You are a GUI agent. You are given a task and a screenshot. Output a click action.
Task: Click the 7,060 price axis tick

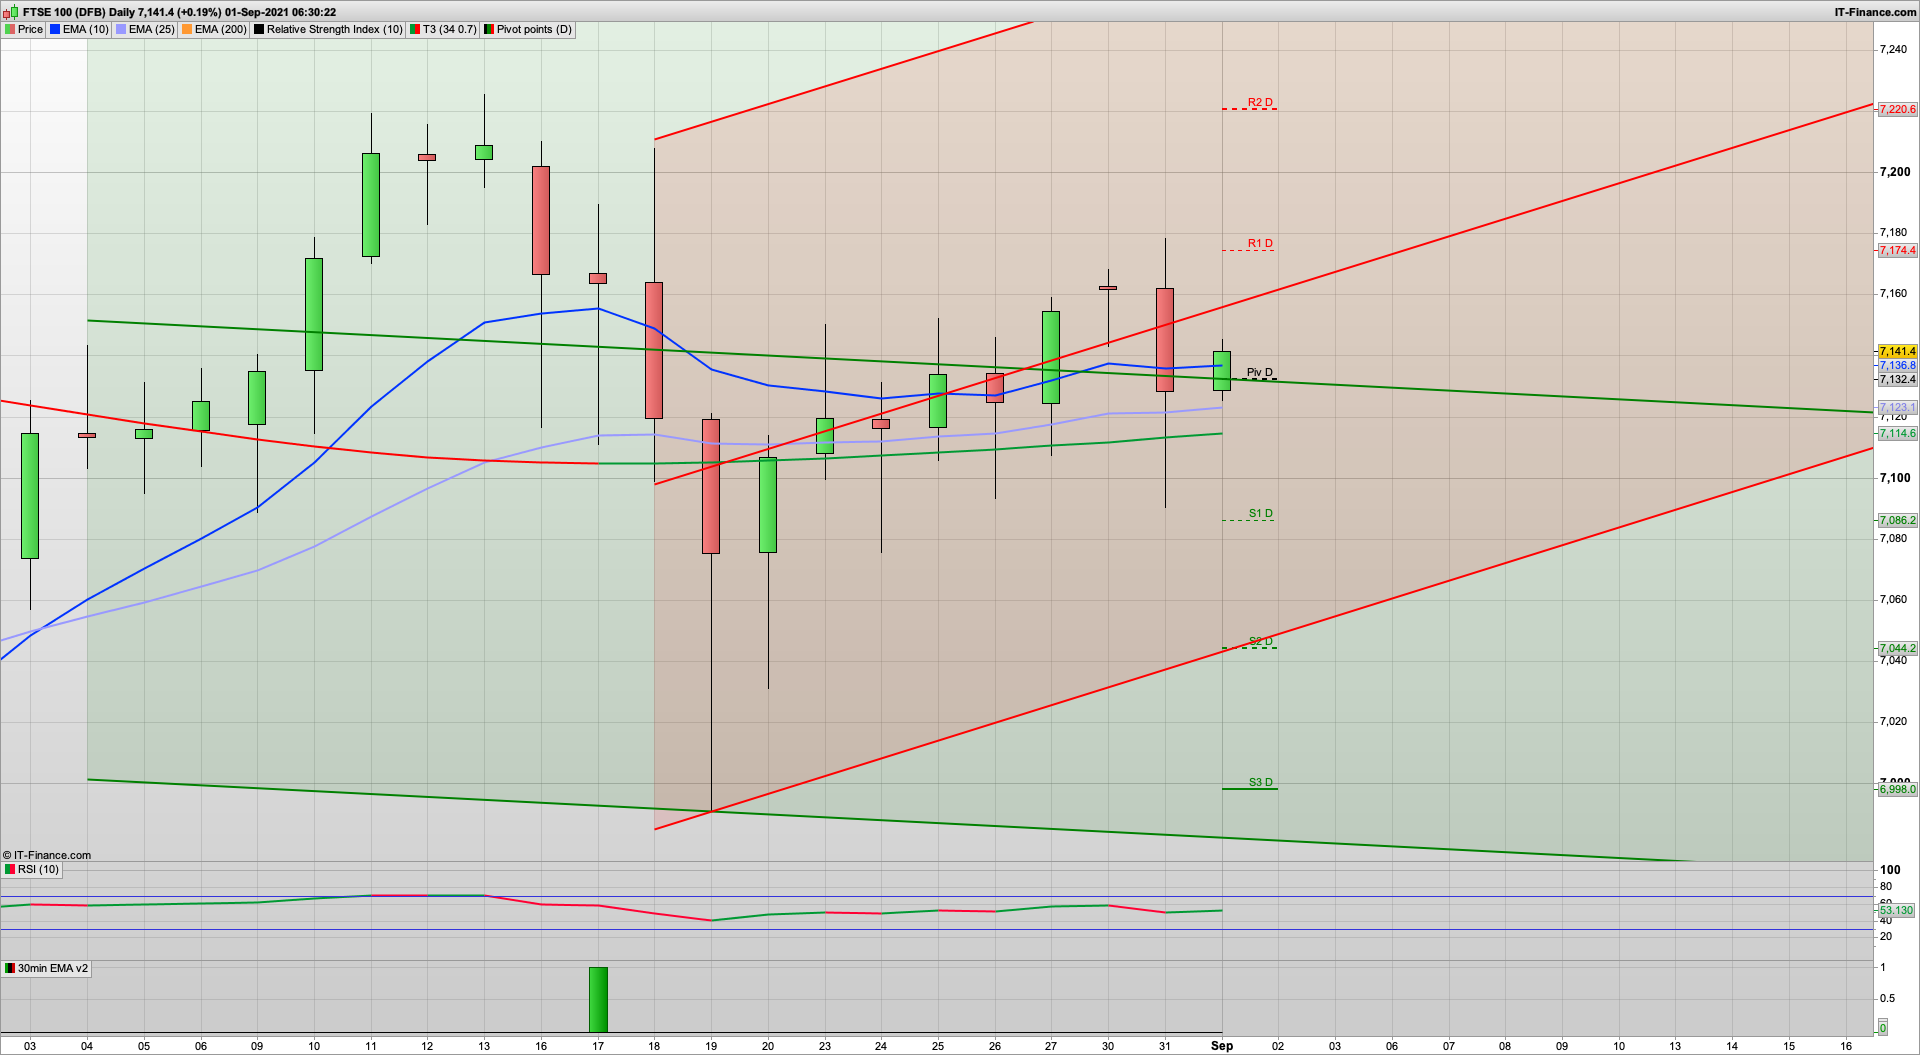[1893, 599]
